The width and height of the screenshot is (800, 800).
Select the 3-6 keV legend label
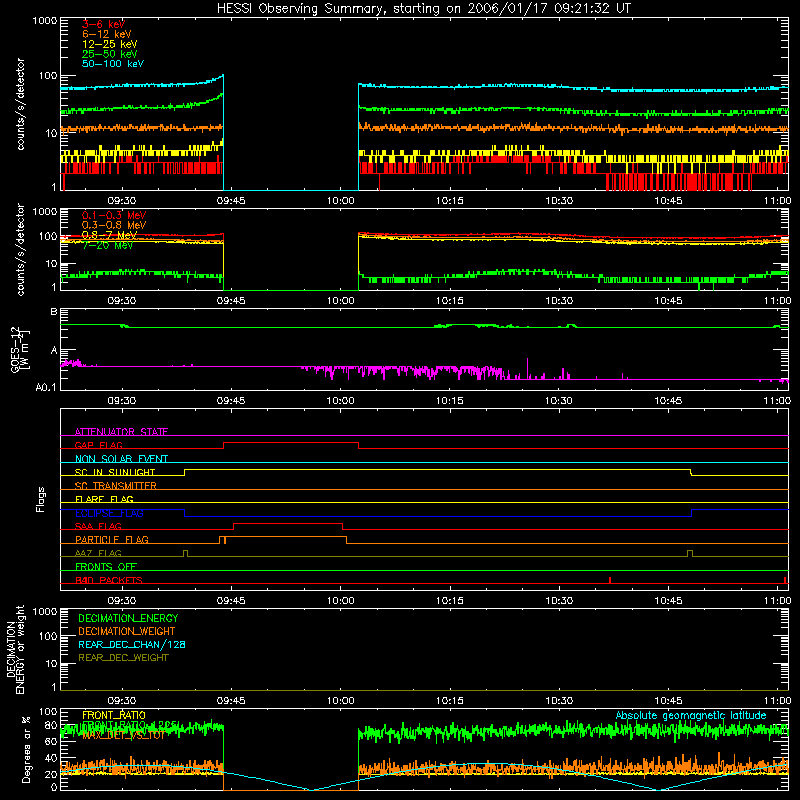pos(104,24)
